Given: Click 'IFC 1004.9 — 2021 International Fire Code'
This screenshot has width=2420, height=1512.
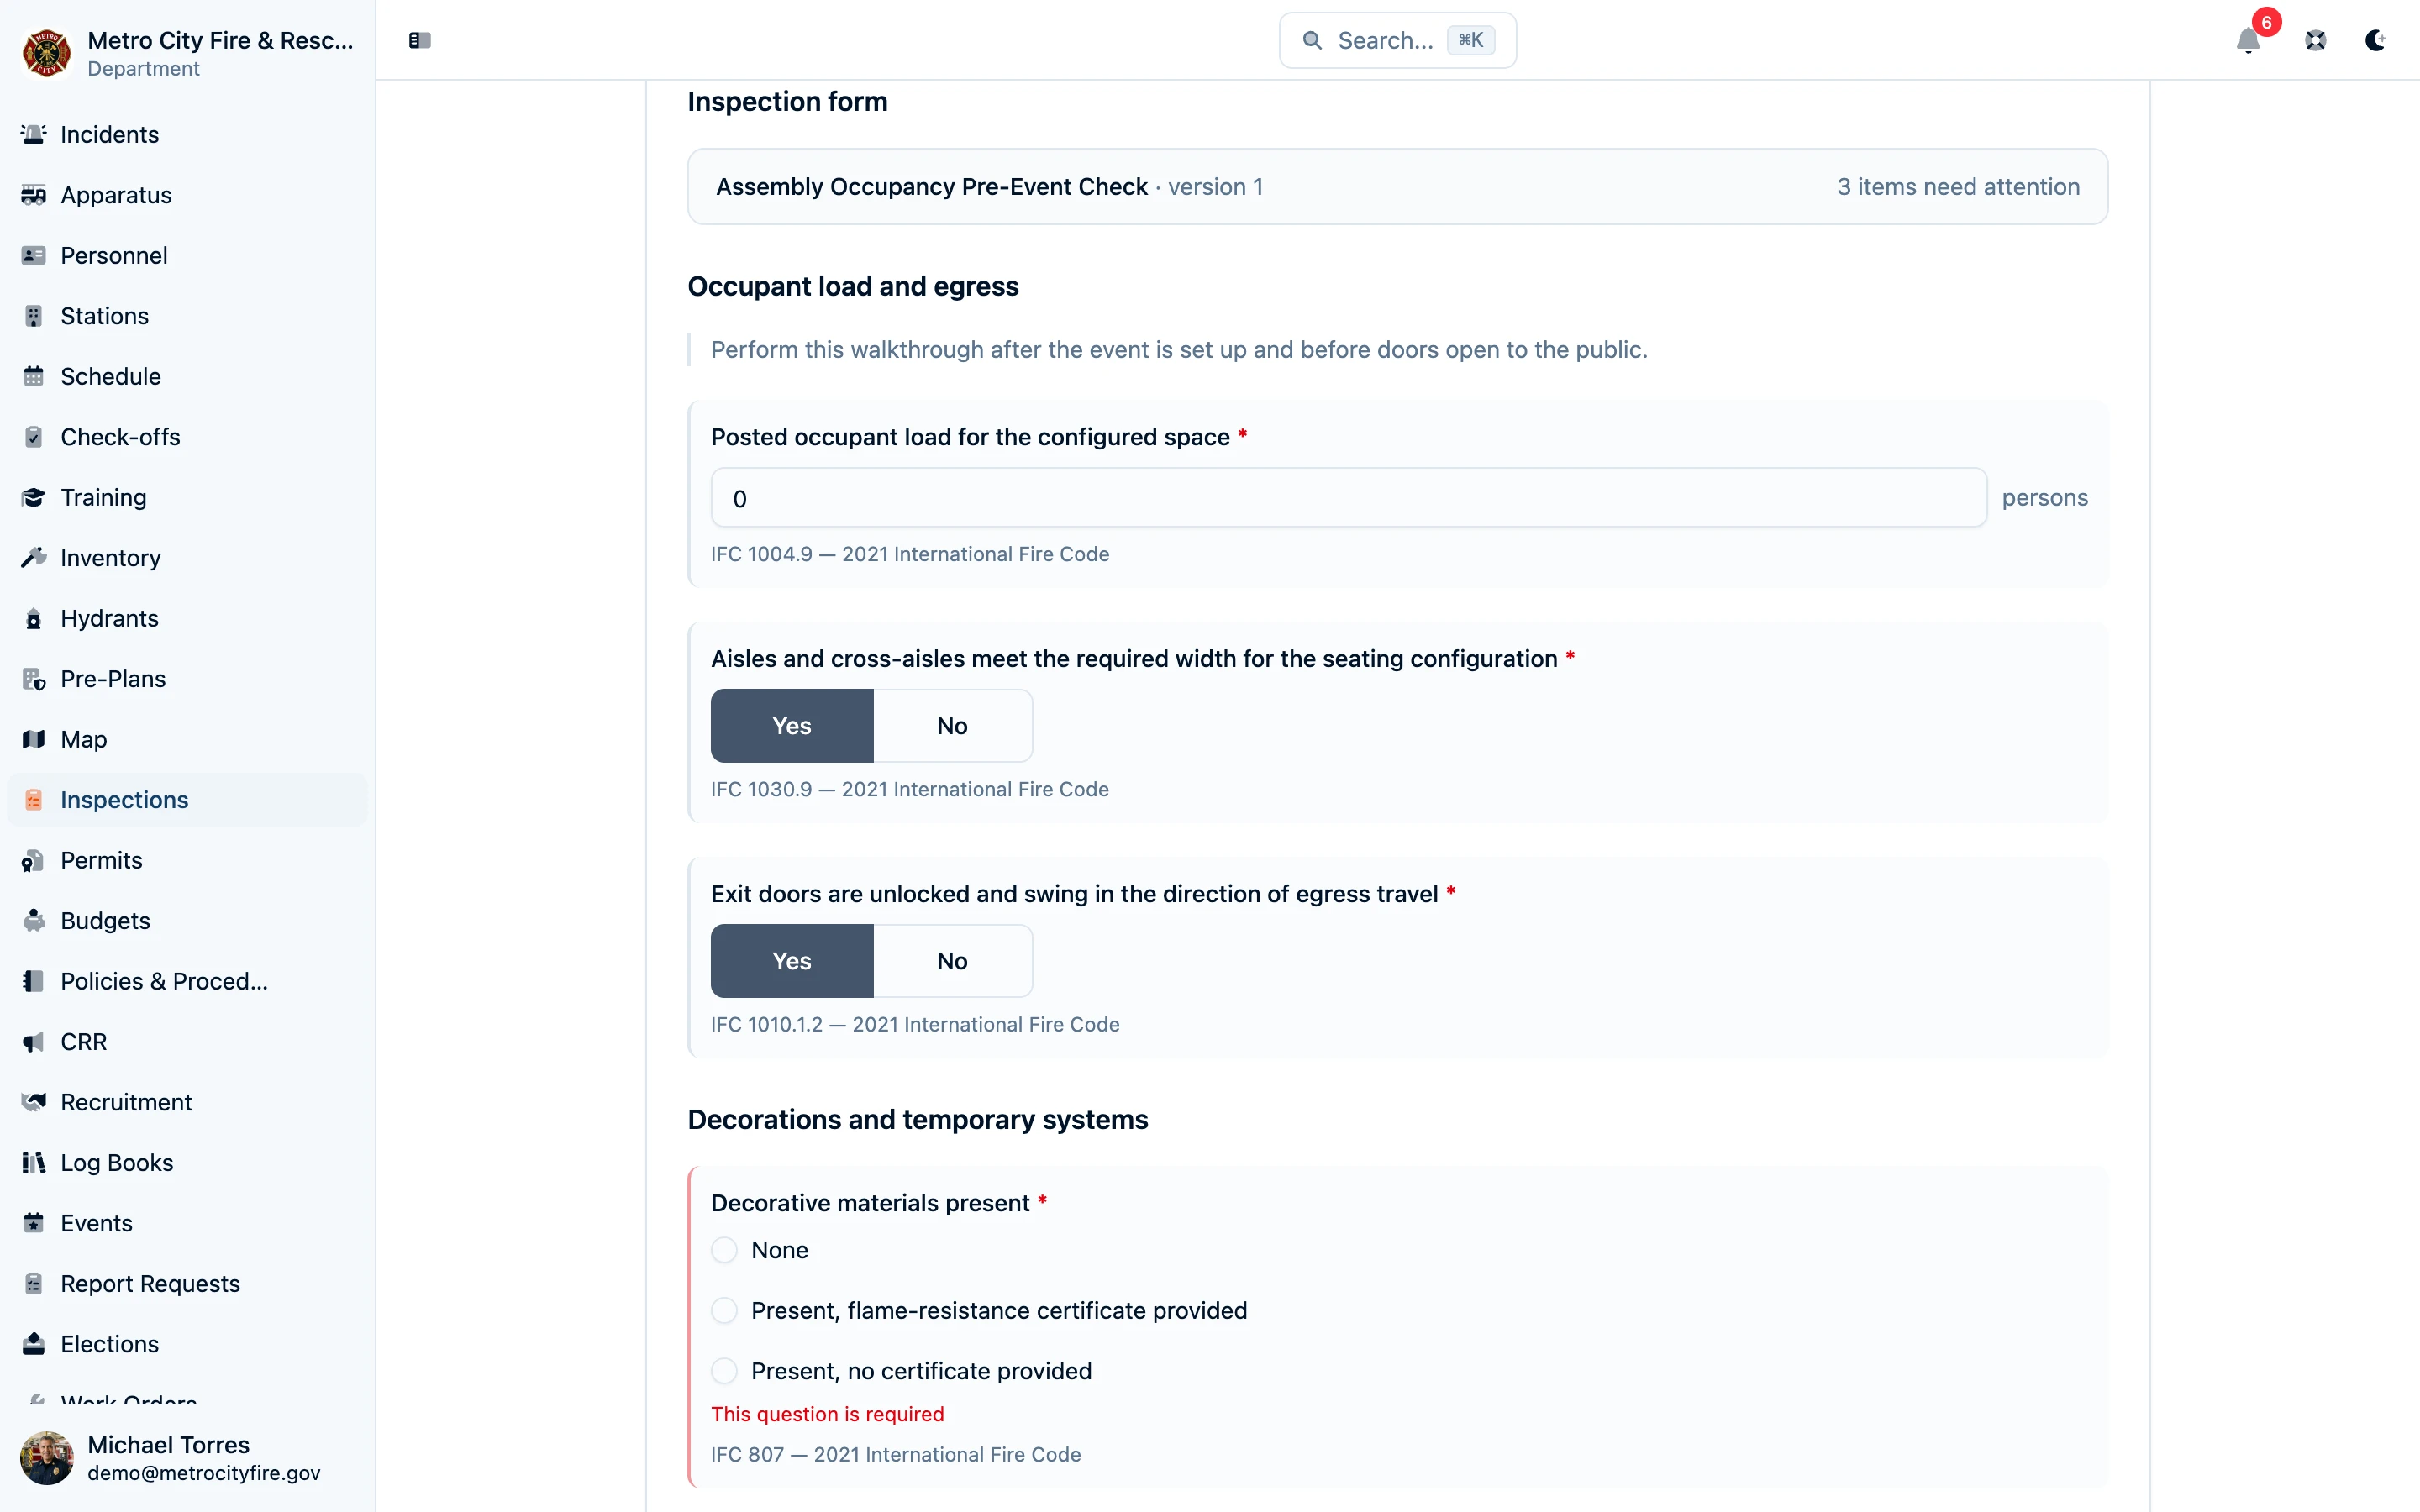Looking at the screenshot, I should tap(910, 554).
